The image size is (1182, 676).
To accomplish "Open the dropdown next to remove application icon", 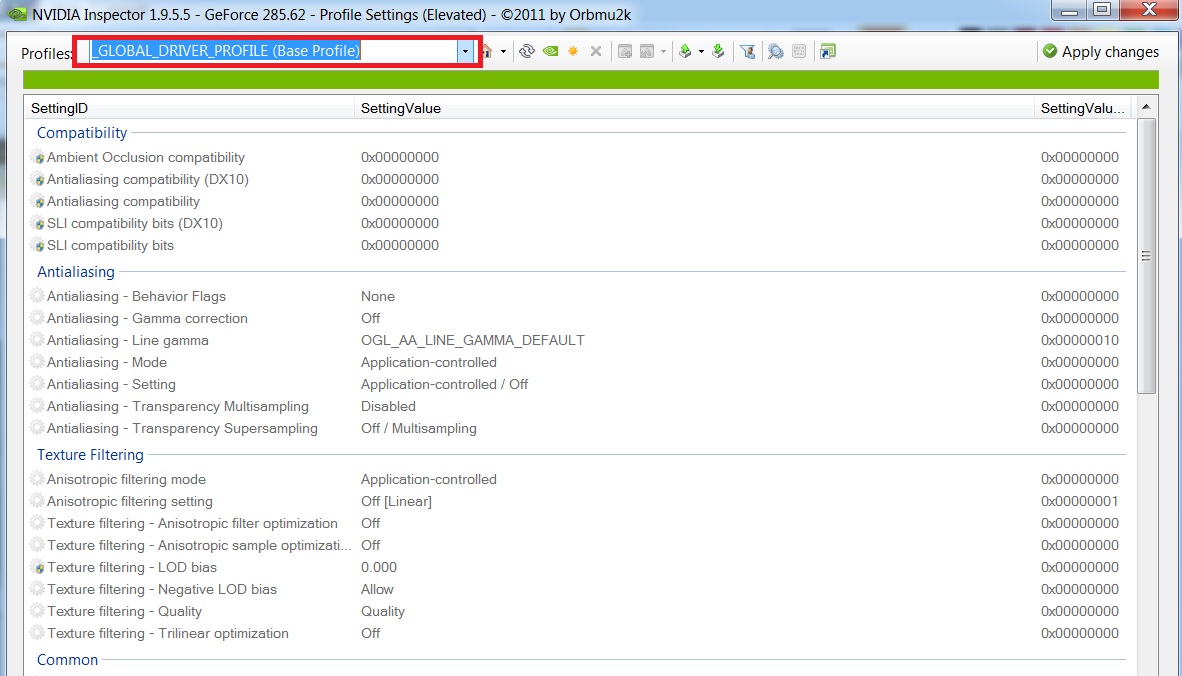I will coord(663,52).
